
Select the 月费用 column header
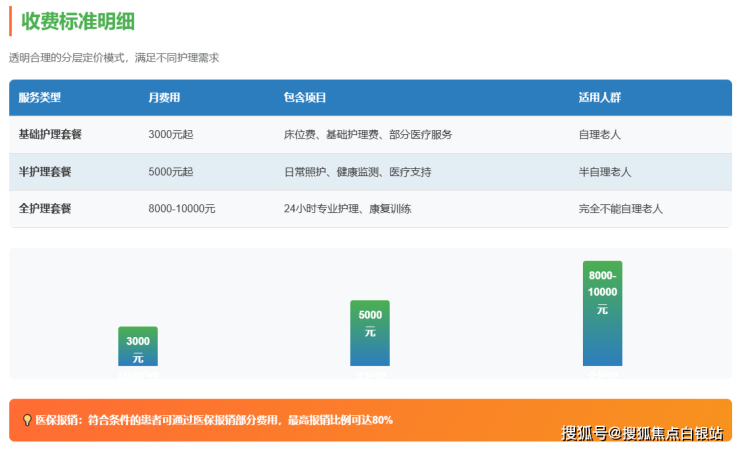coord(164,98)
